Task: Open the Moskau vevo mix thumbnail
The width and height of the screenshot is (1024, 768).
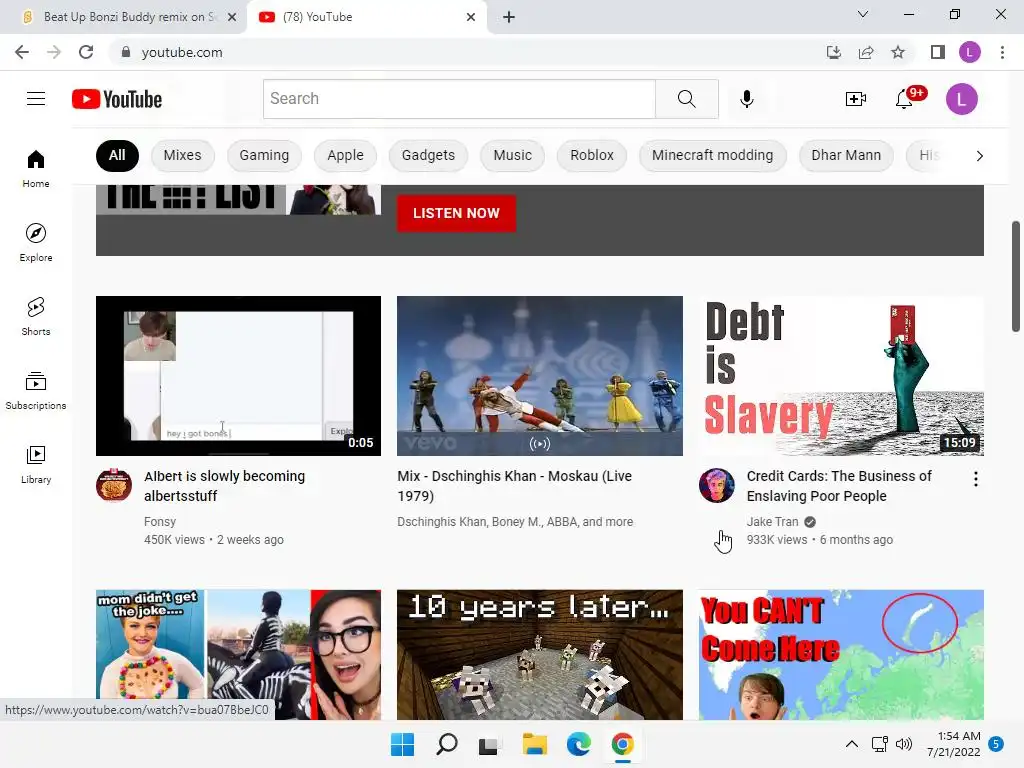Action: pos(539,376)
